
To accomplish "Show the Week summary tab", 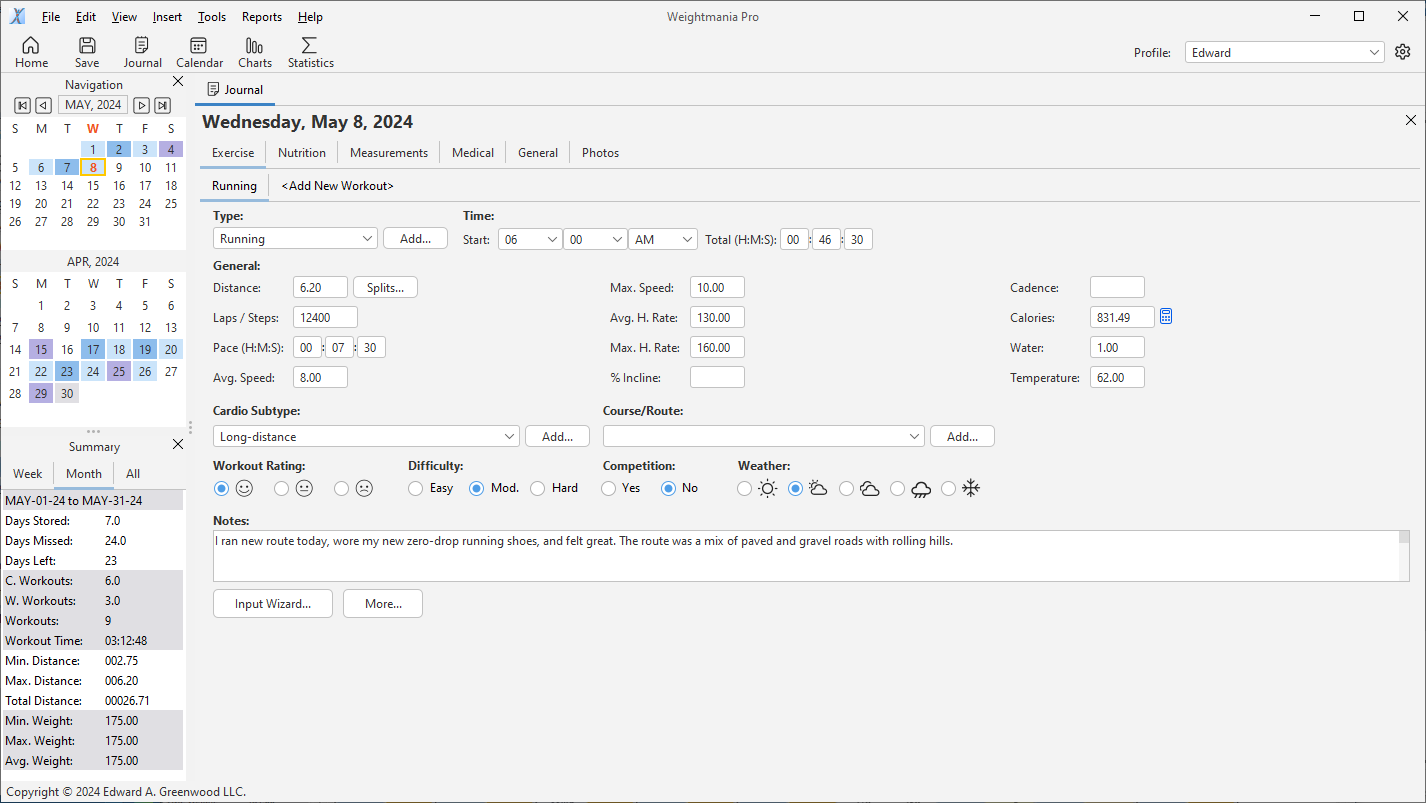I will [x=28, y=474].
